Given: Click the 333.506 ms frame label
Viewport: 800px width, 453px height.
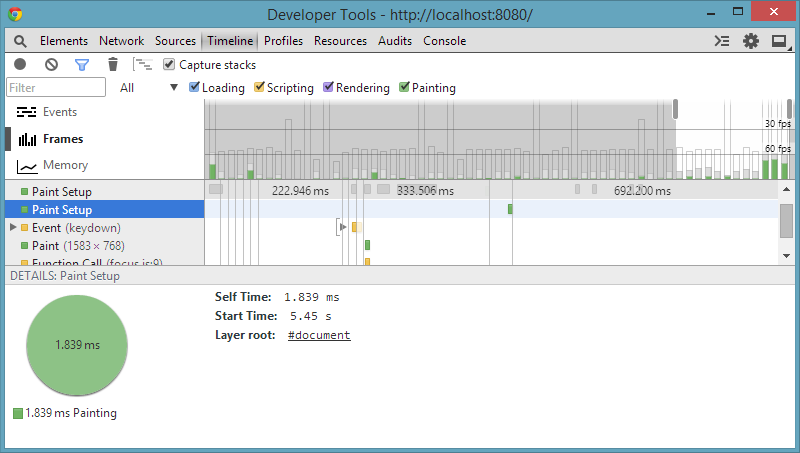Looking at the screenshot, I should tap(426, 191).
